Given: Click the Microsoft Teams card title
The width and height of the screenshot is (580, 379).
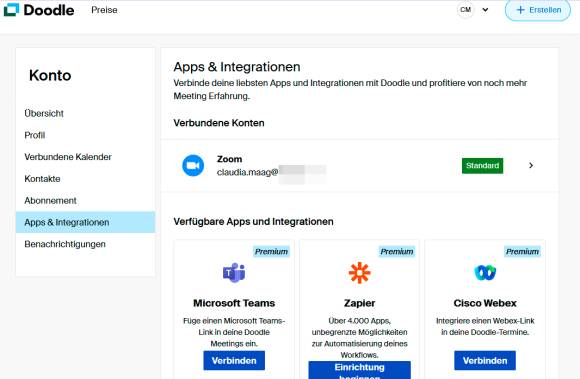Looking at the screenshot, I should 234,303.
